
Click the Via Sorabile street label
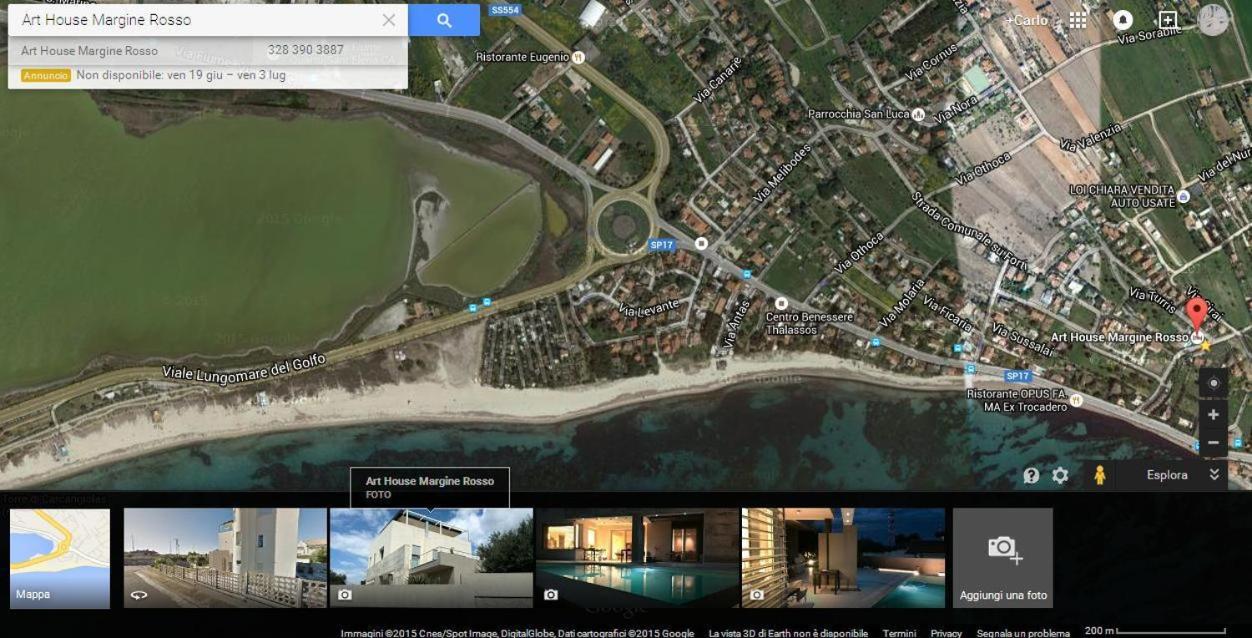click(x=1149, y=35)
